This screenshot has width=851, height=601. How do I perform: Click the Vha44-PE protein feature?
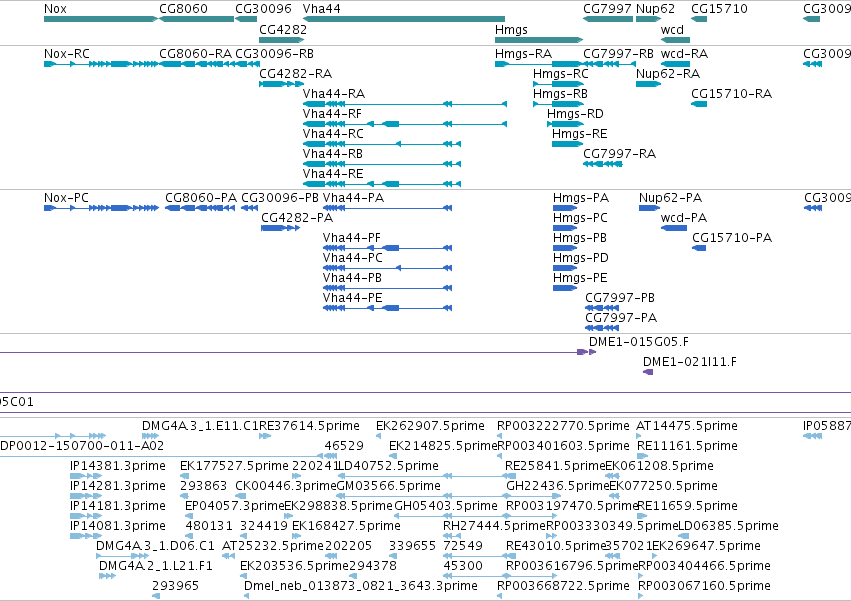tap(388, 308)
